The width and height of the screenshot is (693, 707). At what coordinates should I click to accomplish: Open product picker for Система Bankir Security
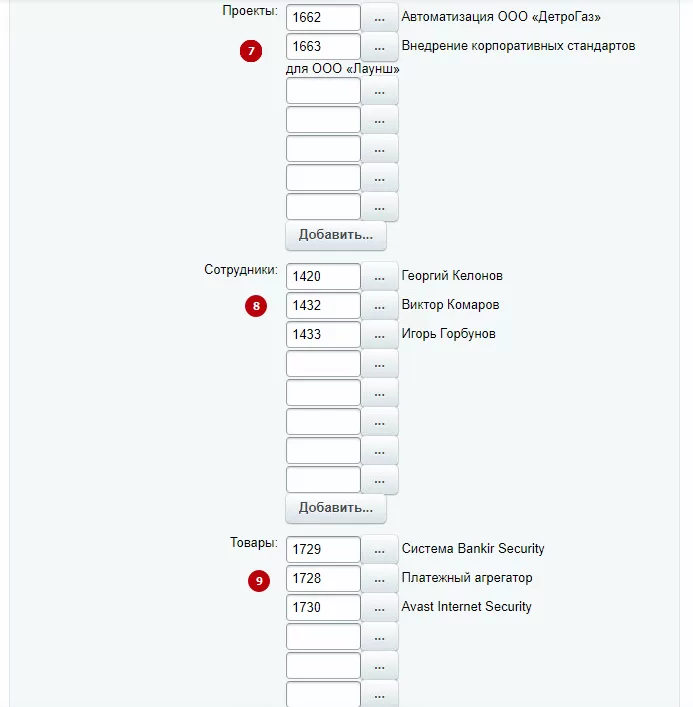tap(380, 550)
